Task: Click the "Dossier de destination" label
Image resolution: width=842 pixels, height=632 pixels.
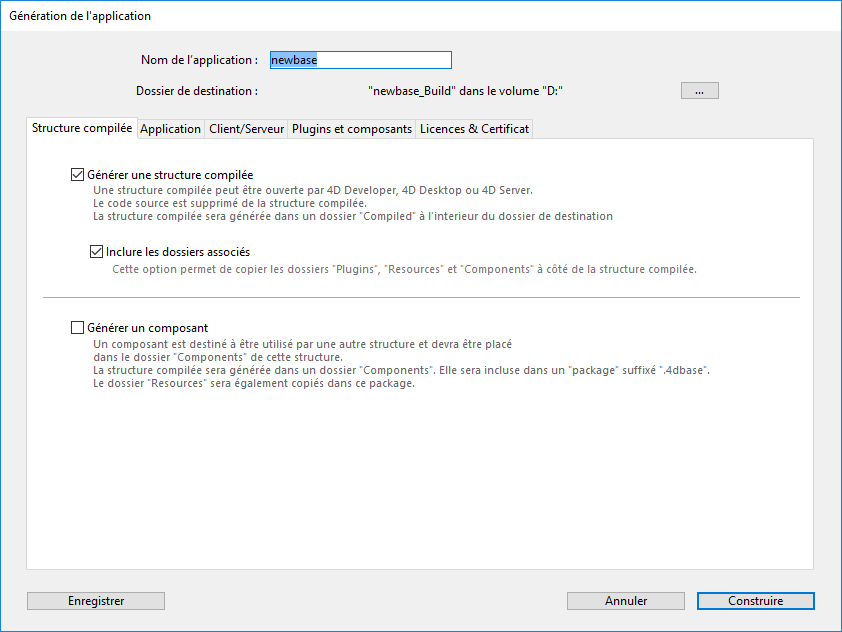Action: 197,91
